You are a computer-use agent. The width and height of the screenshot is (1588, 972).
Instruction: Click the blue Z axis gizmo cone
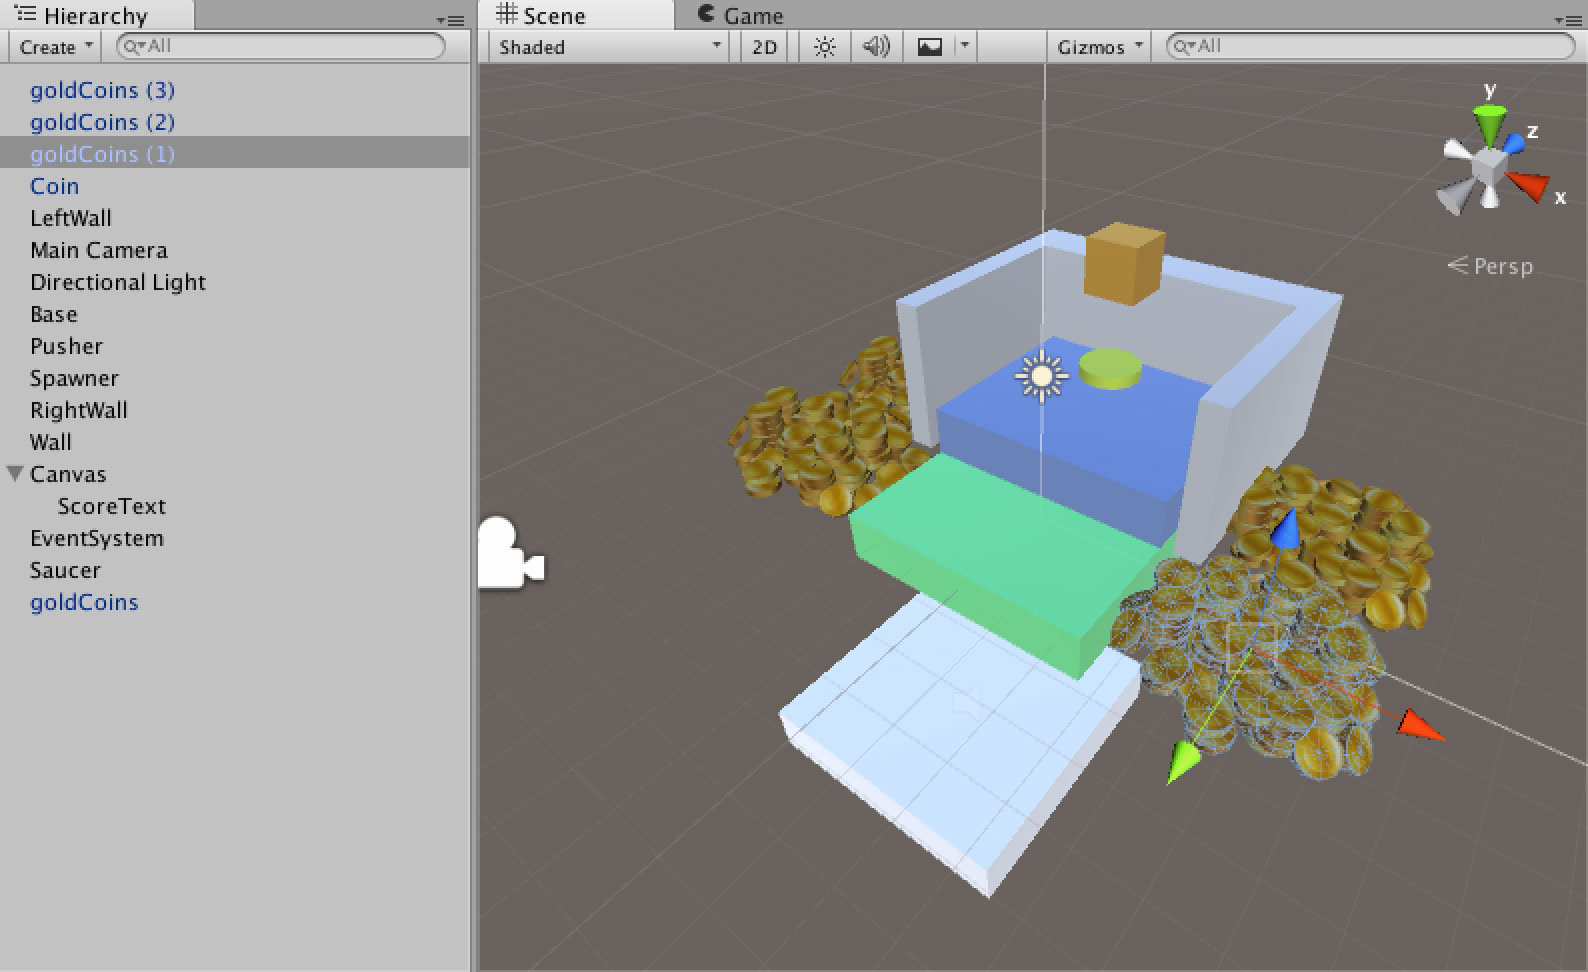1514,143
